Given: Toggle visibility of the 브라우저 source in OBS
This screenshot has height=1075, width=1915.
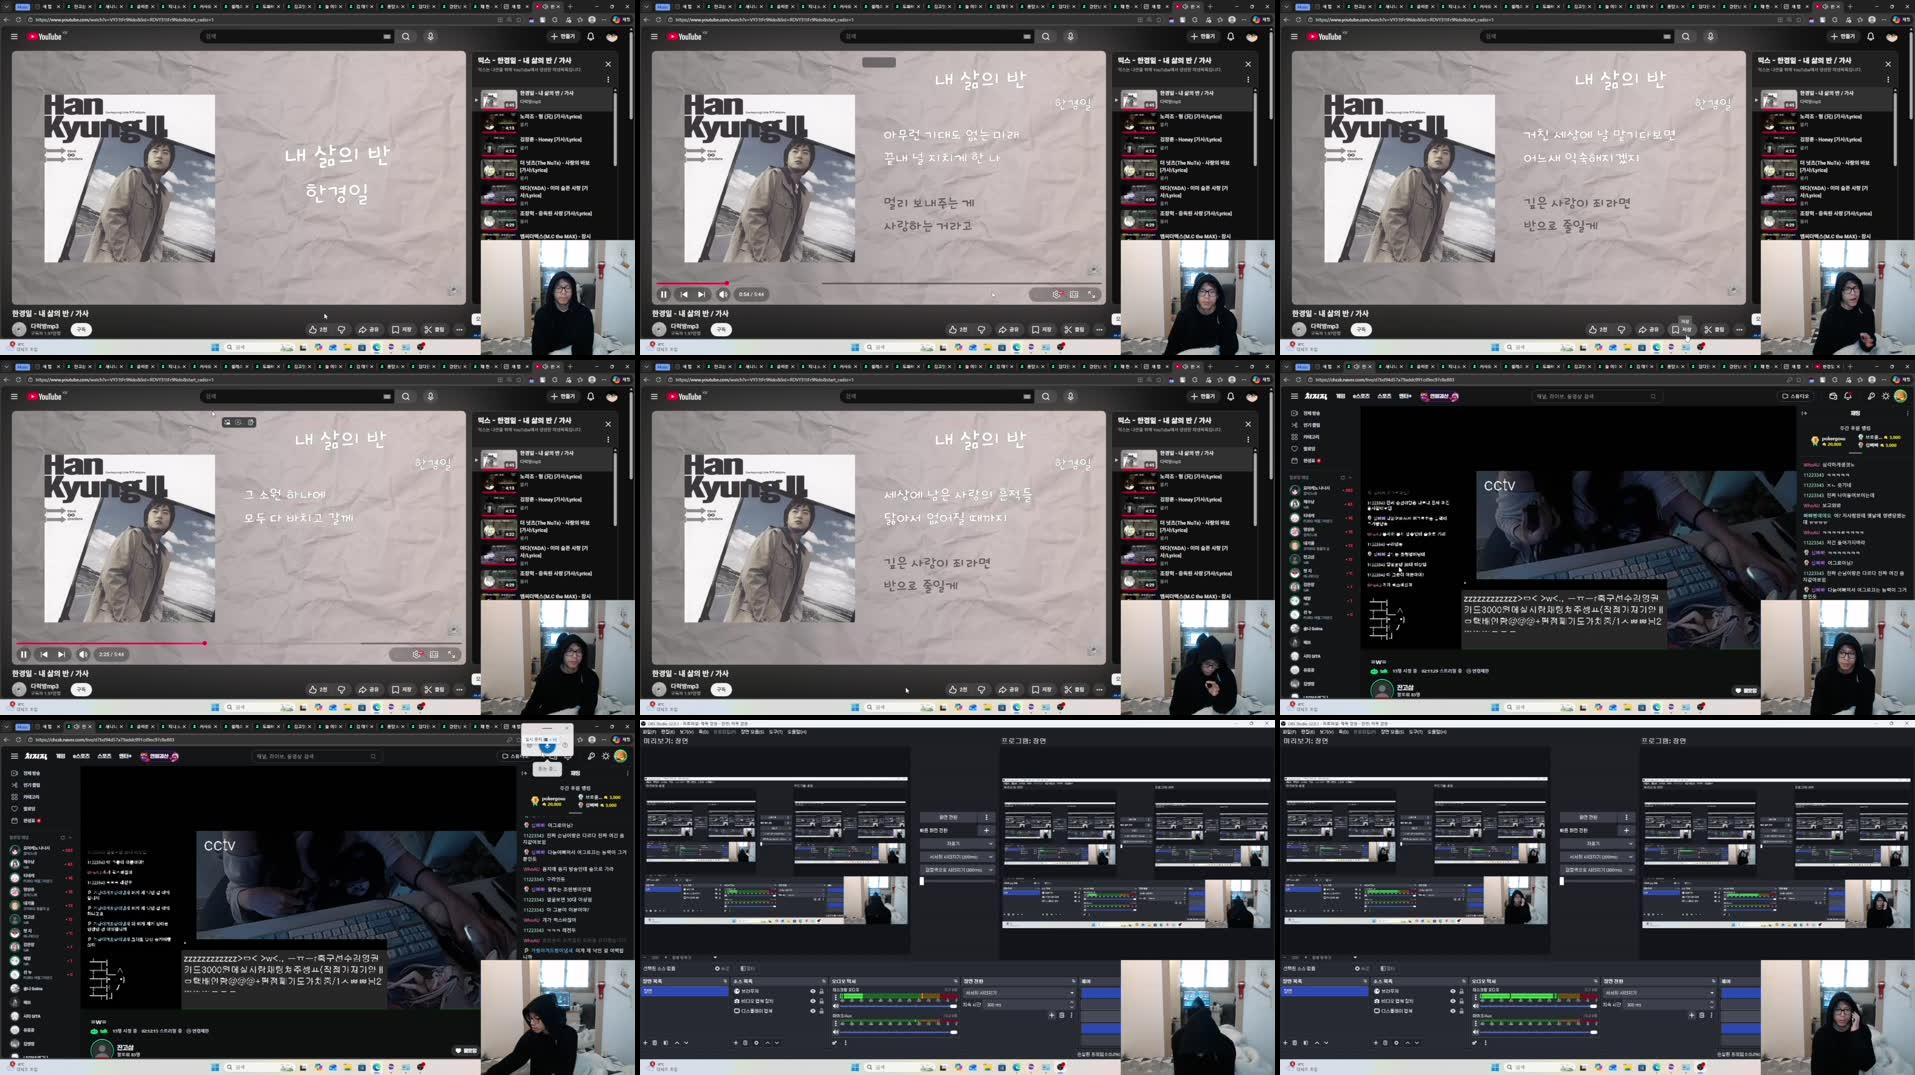Looking at the screenshot, I should click(x=813, y=992).
